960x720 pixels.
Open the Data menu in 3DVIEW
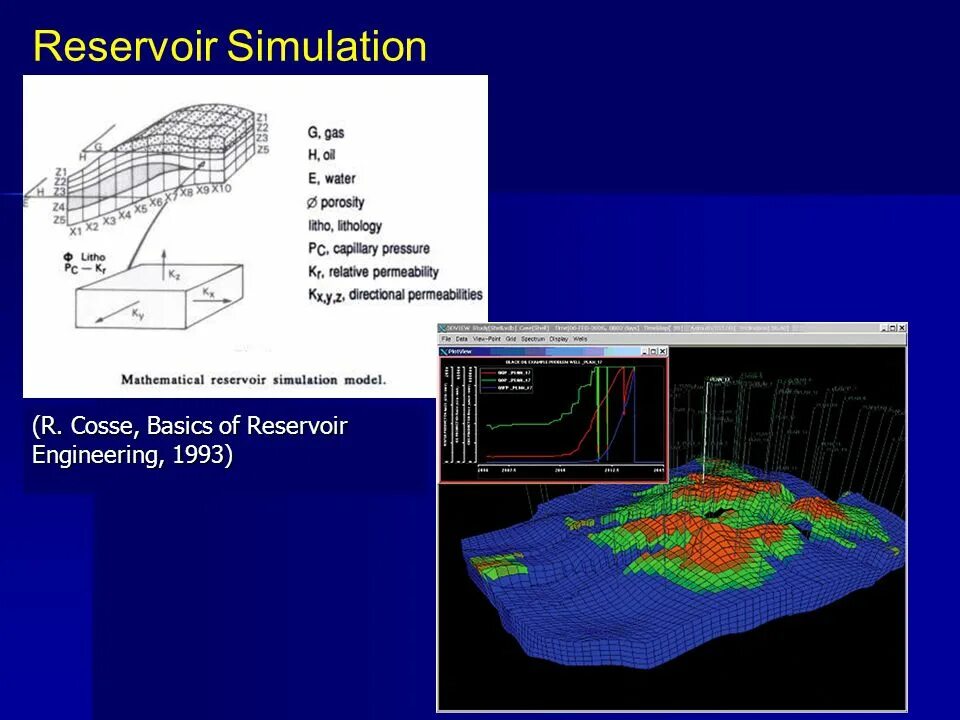[x=462, y=339]
